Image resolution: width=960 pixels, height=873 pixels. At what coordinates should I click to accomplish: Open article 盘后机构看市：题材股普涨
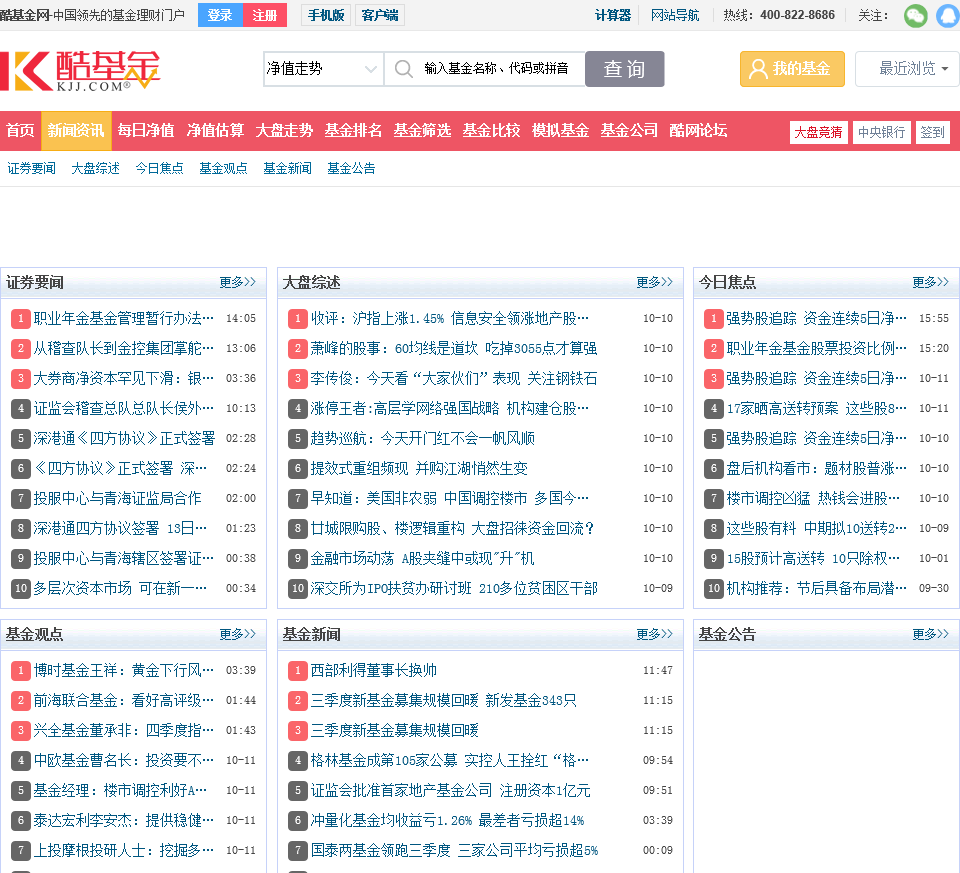click(816, 468)
